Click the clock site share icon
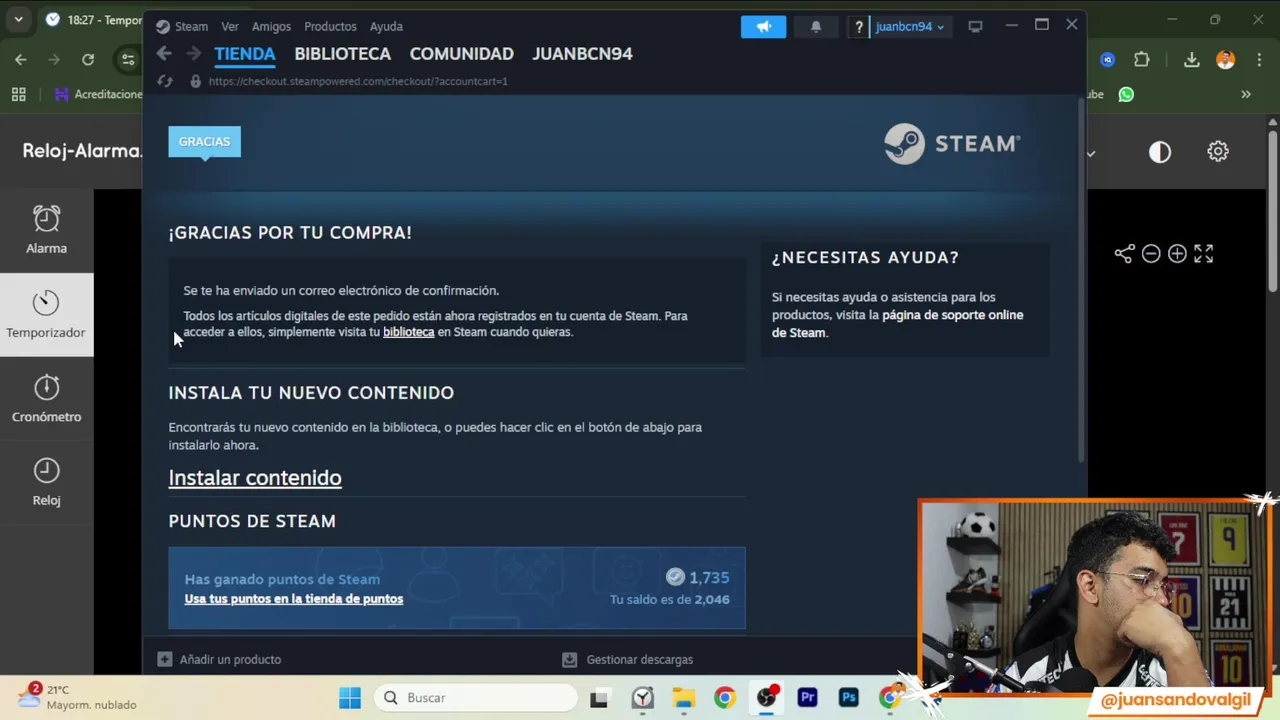 (x=1124, y=254)
